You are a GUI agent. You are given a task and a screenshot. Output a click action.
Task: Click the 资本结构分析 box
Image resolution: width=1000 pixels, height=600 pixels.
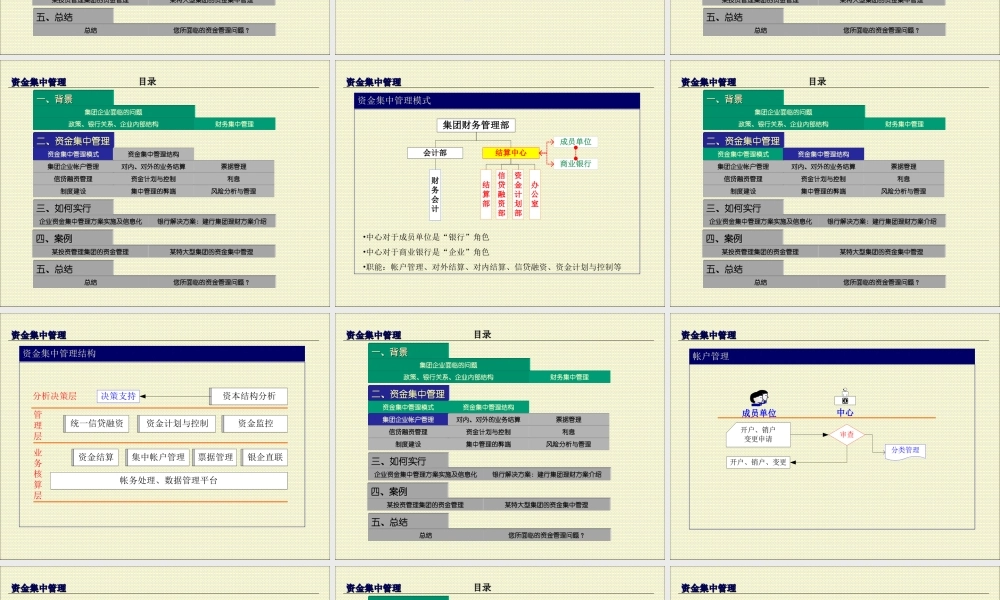pos(249,396)
